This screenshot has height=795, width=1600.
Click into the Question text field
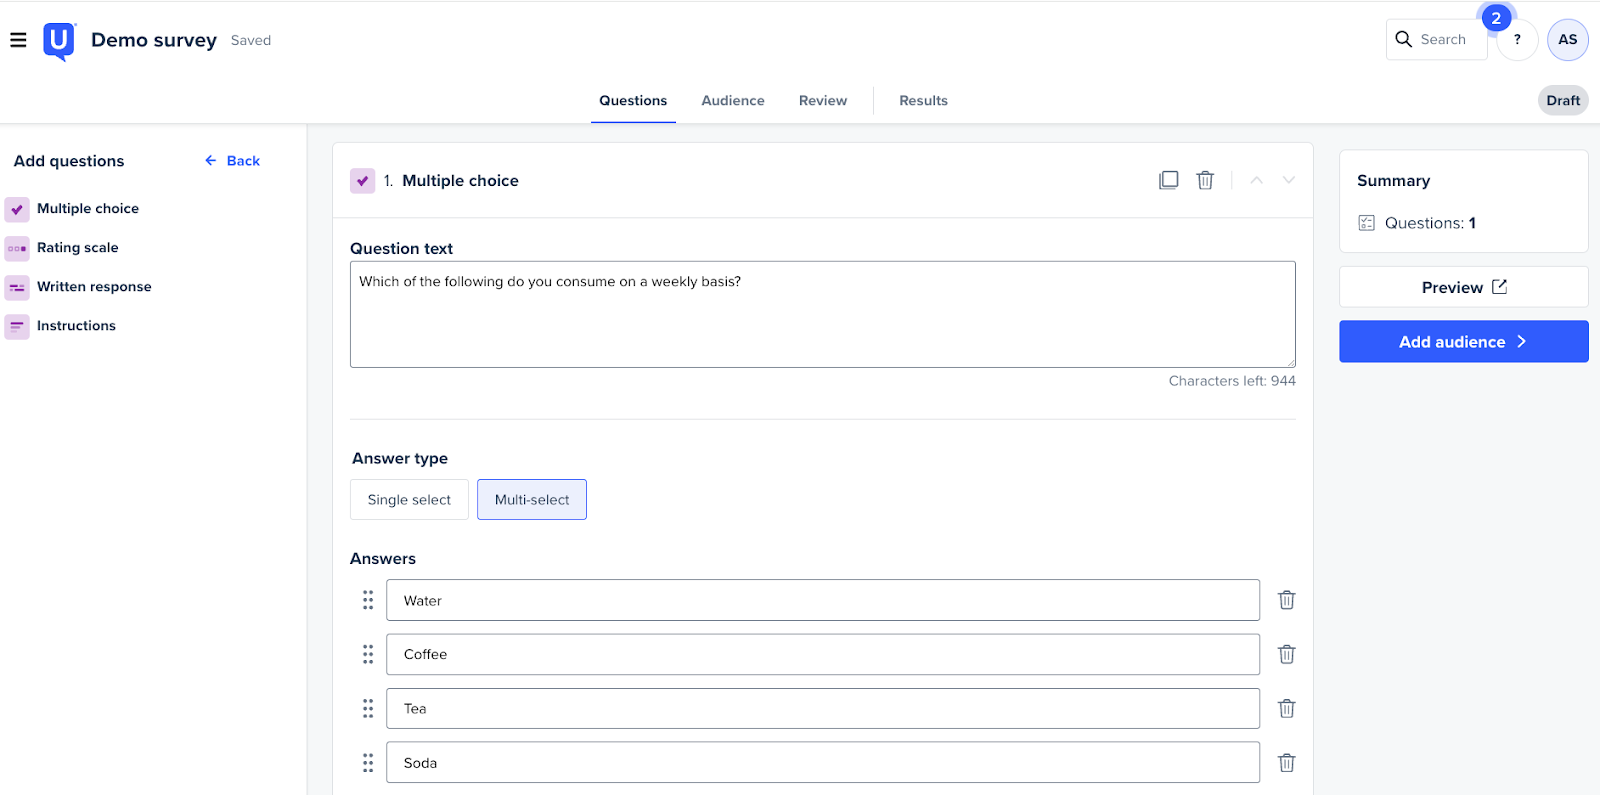pos(822,314)
